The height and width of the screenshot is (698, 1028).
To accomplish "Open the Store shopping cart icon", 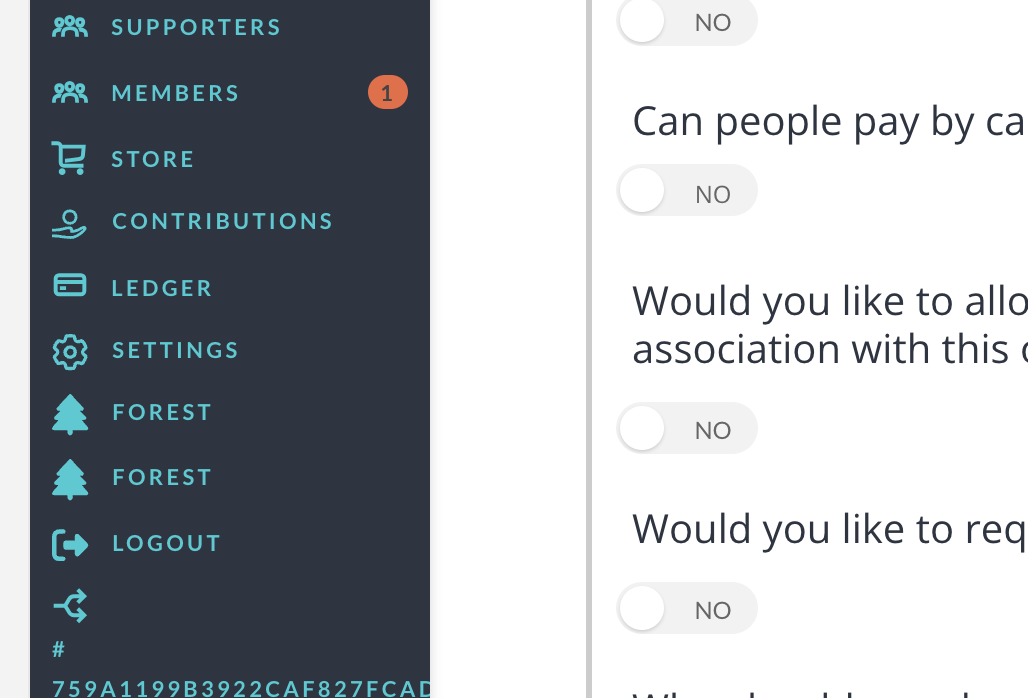I will 70,158.
